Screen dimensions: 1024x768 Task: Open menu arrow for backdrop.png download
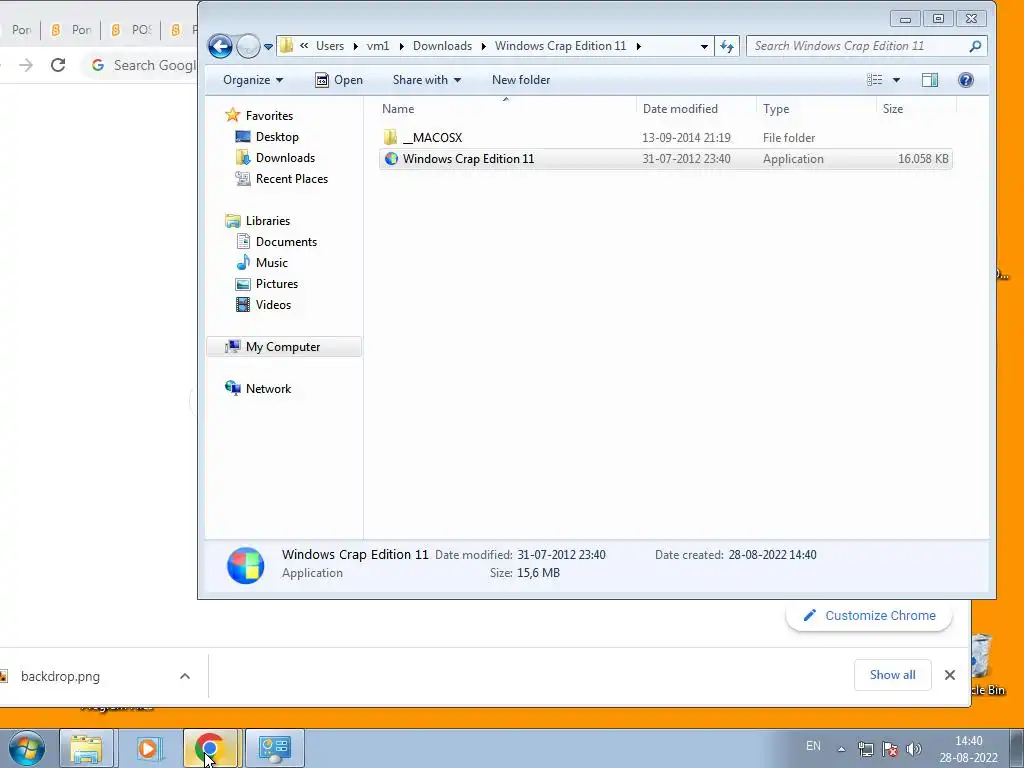point(185,677)
